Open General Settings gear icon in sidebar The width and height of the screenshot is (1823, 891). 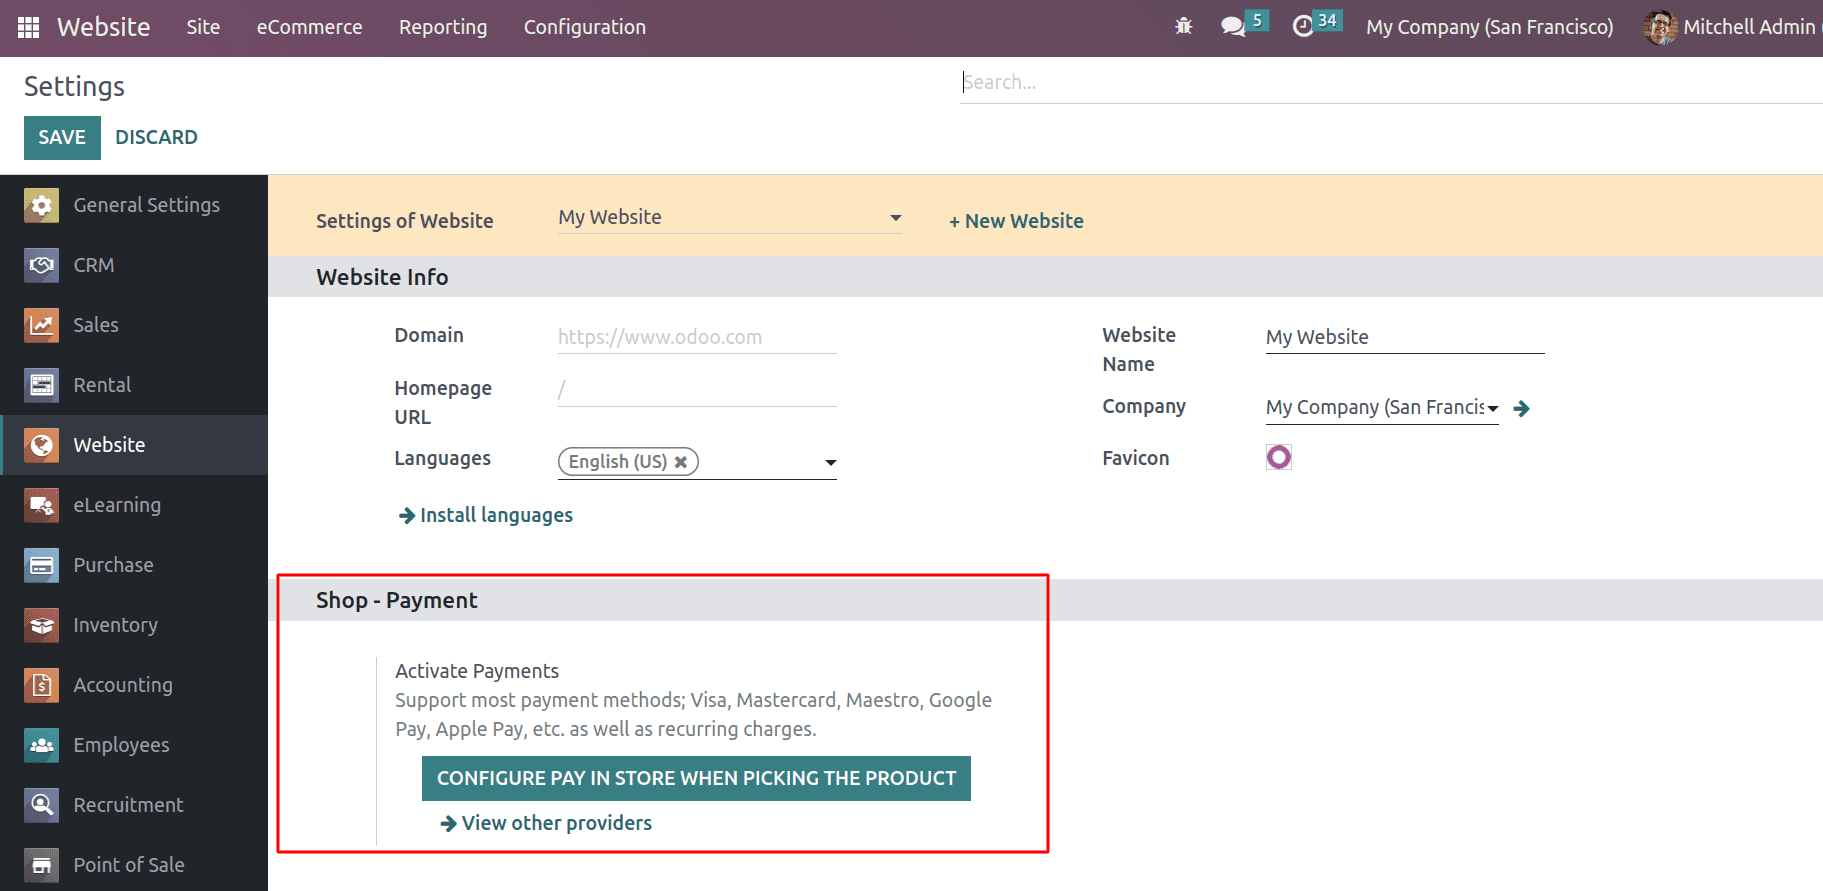(42, 205)
